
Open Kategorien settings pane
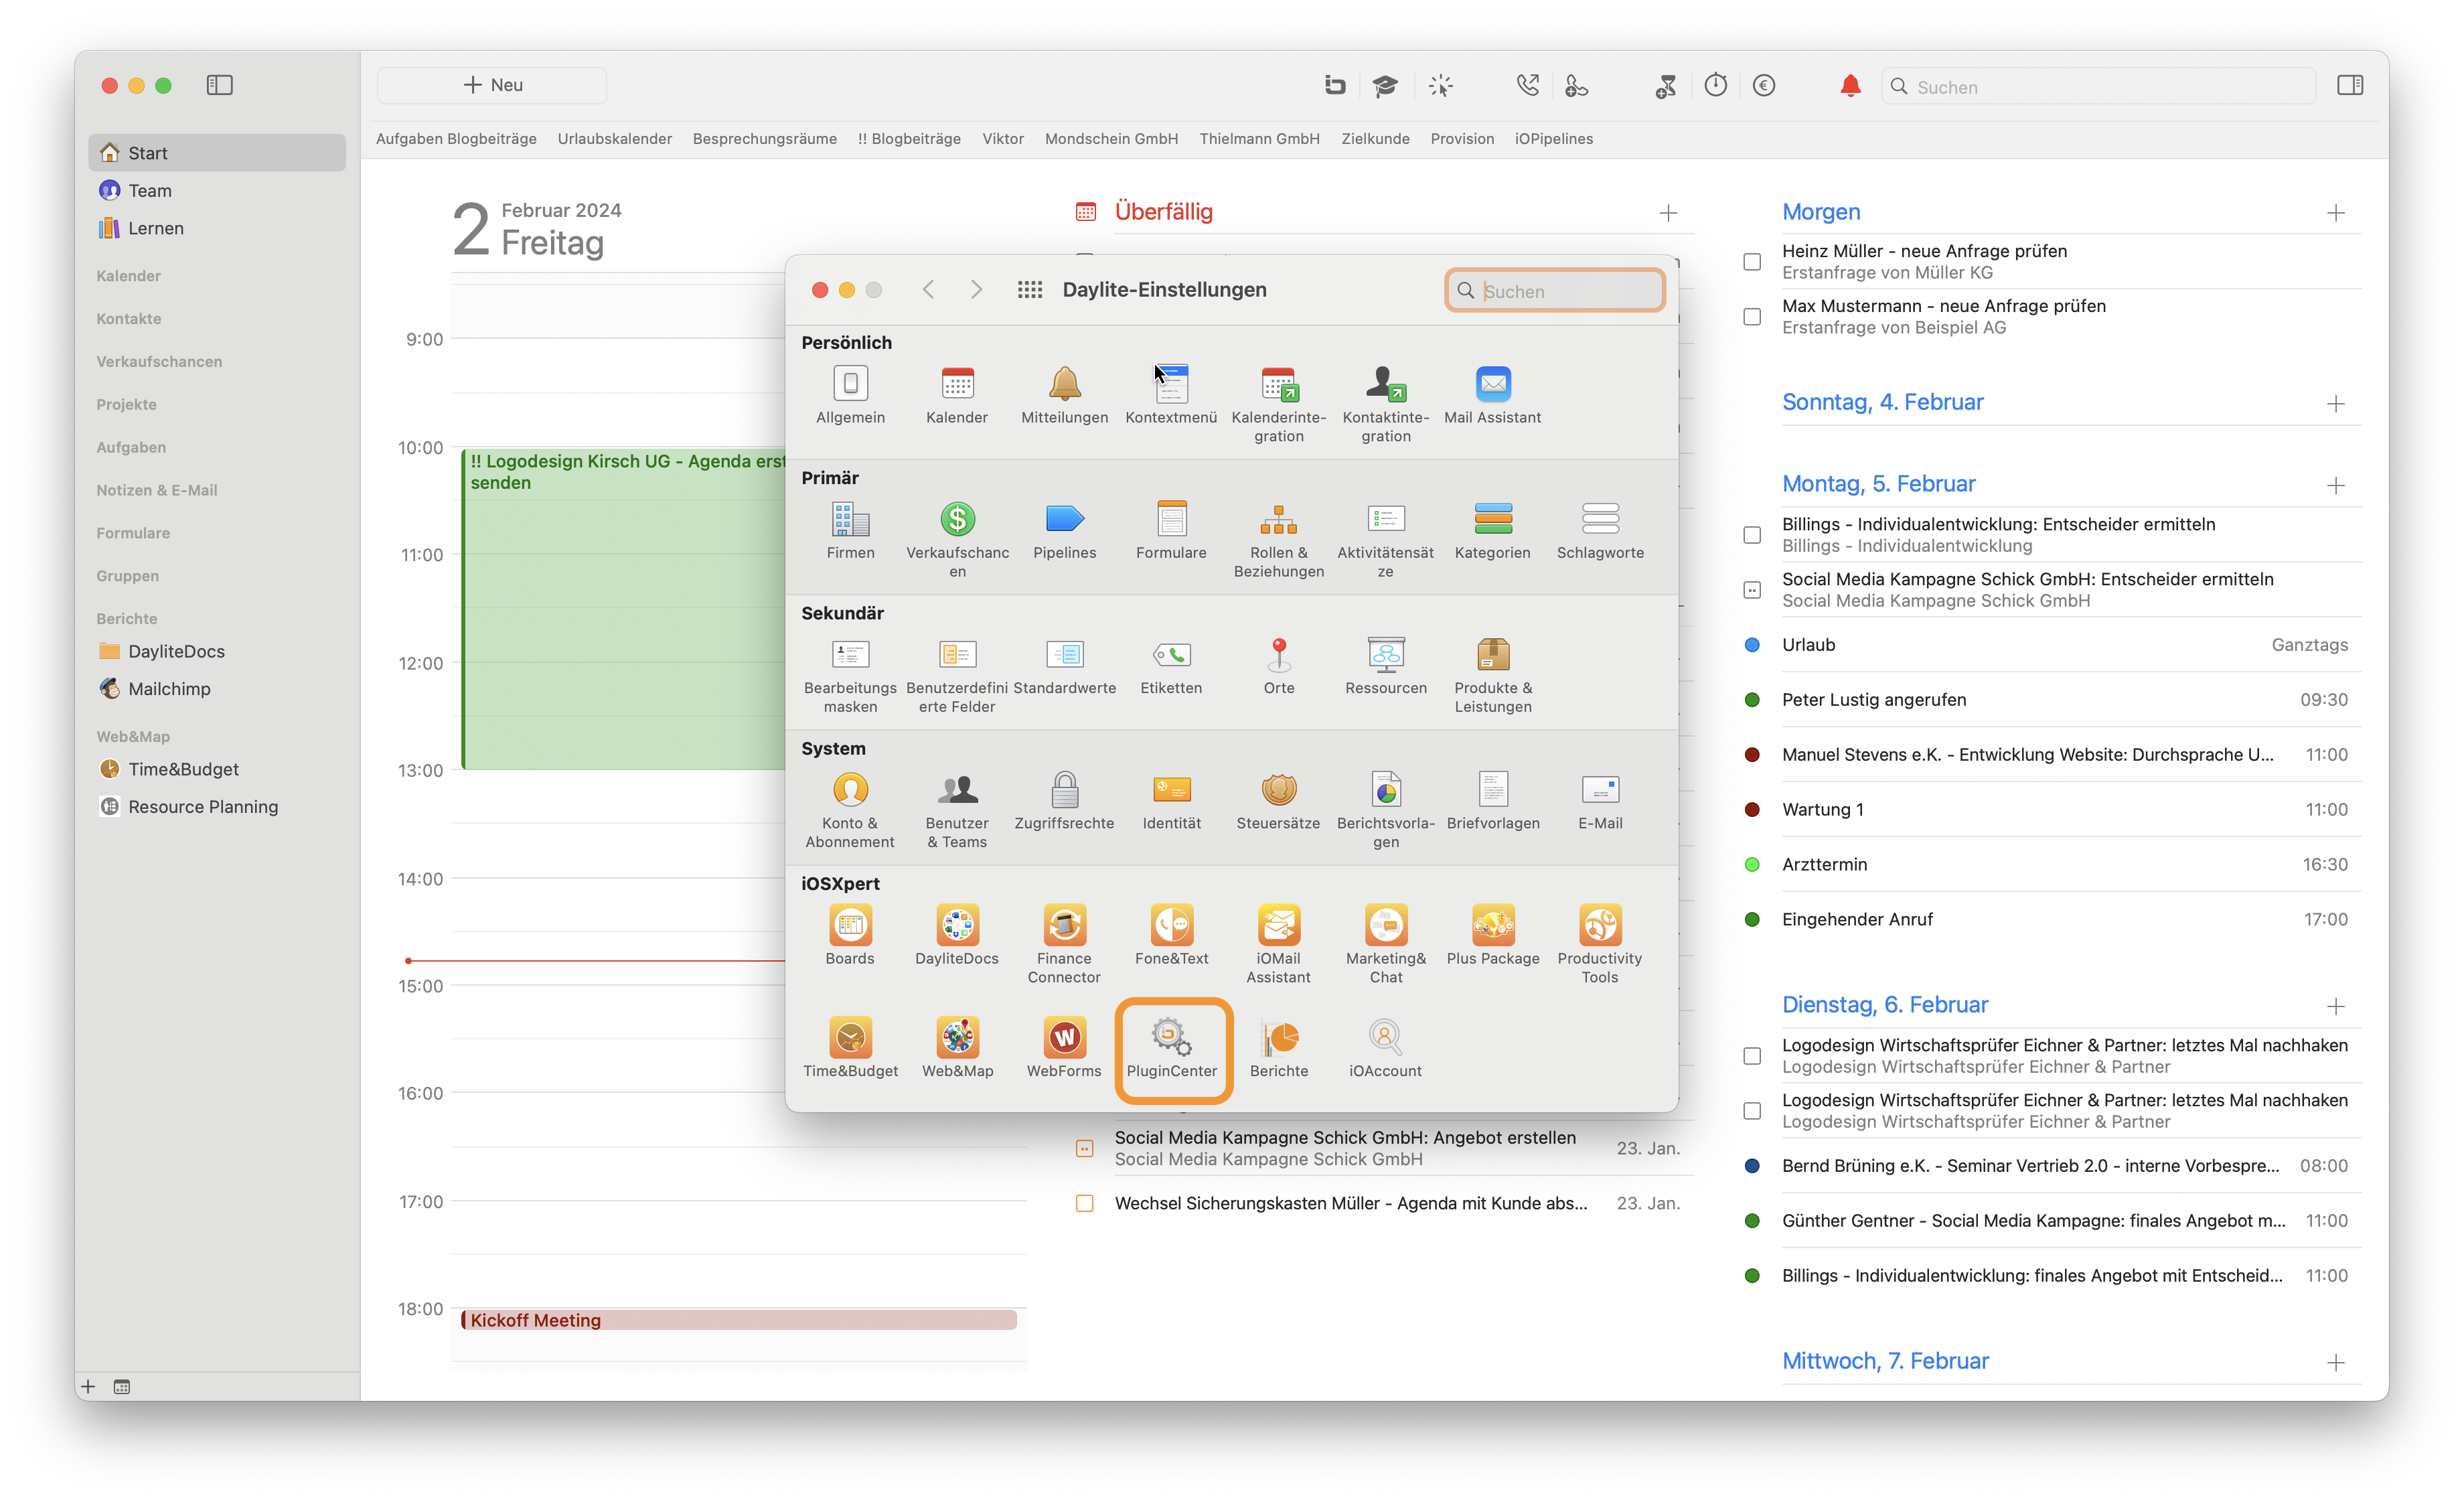pyautogui.click(x=1493, y=530)
